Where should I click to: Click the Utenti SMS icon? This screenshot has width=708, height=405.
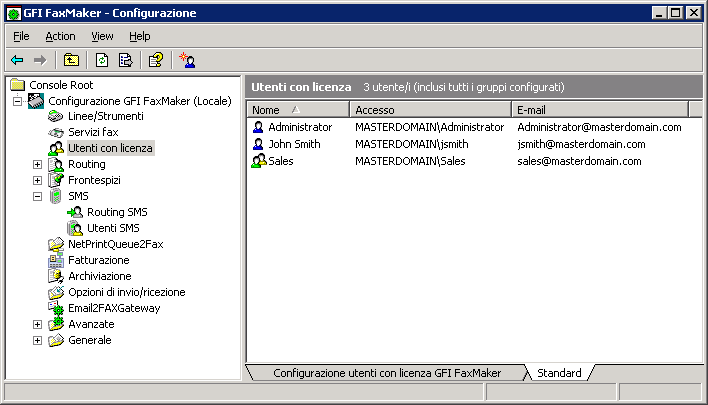(x=75, y=228)
